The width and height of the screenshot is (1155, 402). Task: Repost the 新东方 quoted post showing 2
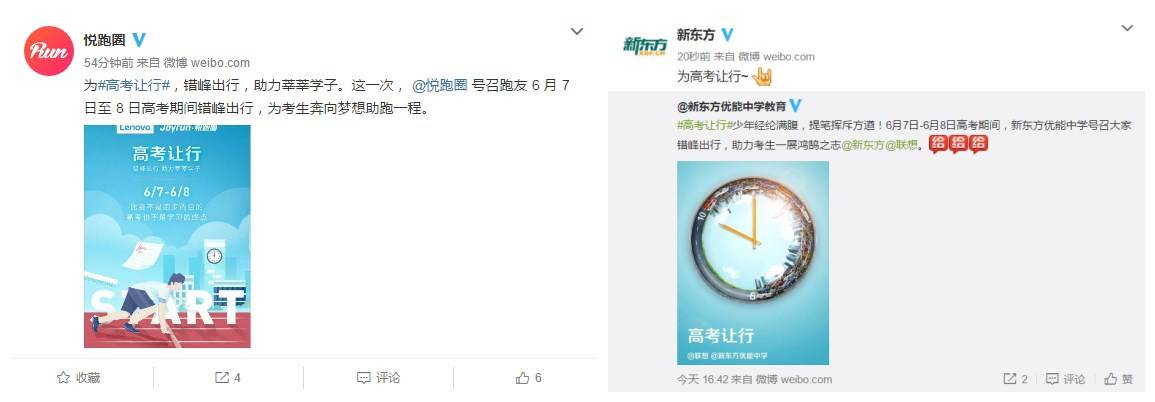1015,379
